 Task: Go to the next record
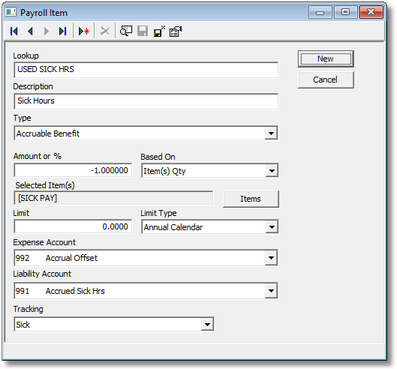46,31
